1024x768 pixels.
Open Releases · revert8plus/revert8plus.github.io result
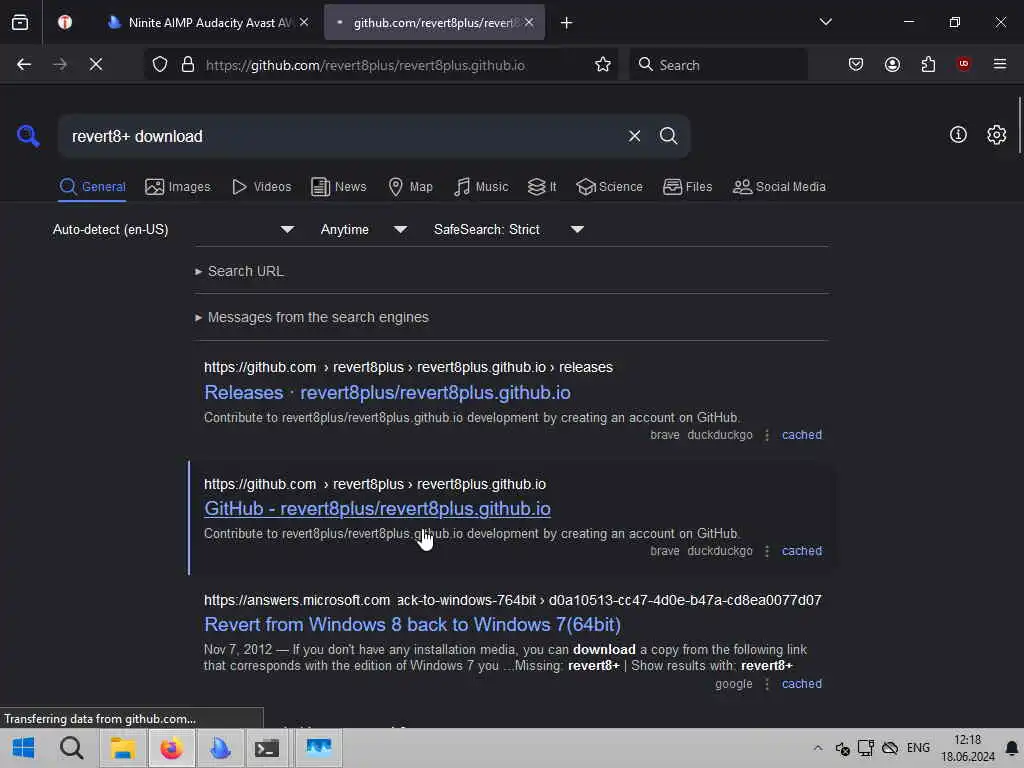click(x=387, y=392)
